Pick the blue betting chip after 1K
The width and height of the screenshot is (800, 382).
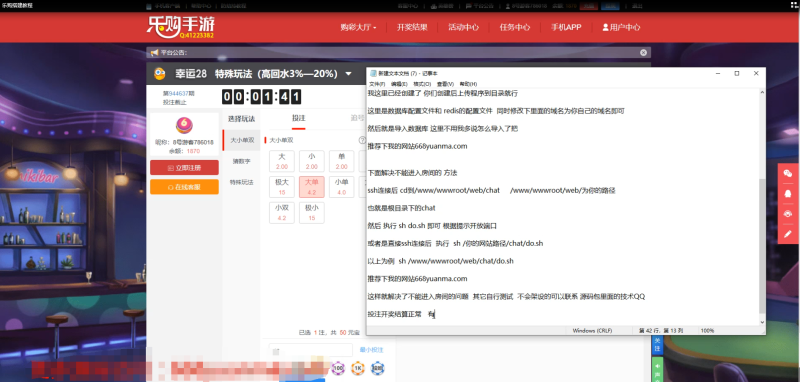pyautogui.click(x=378, y=368)
